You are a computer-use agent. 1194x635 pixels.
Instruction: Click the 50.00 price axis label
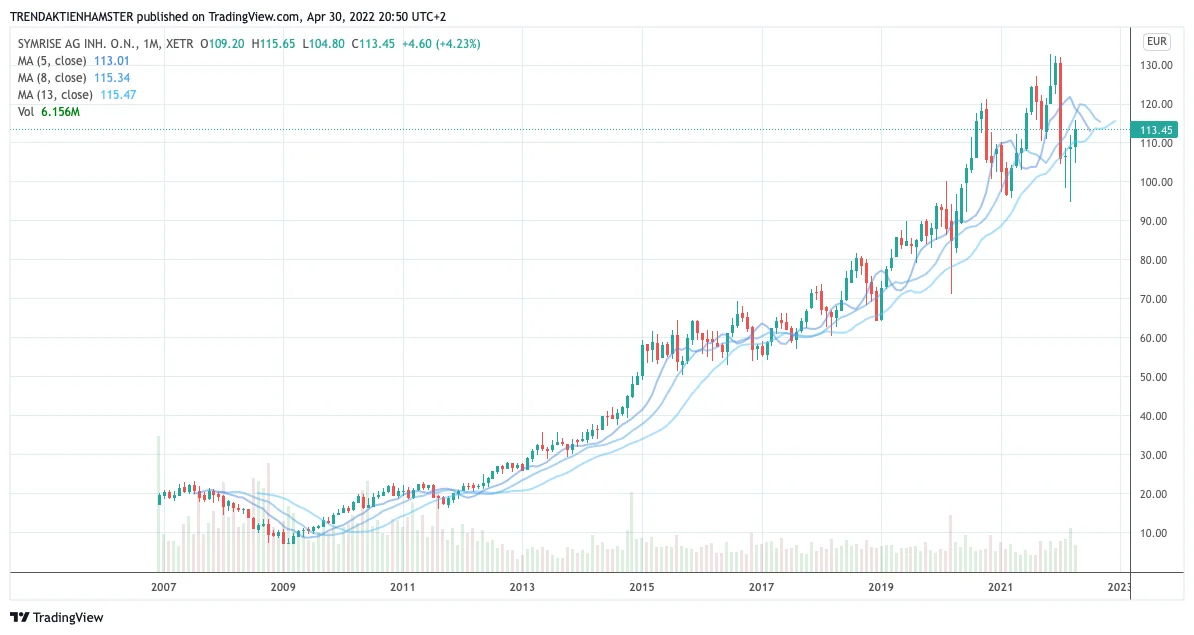[x=1156, y=377]
